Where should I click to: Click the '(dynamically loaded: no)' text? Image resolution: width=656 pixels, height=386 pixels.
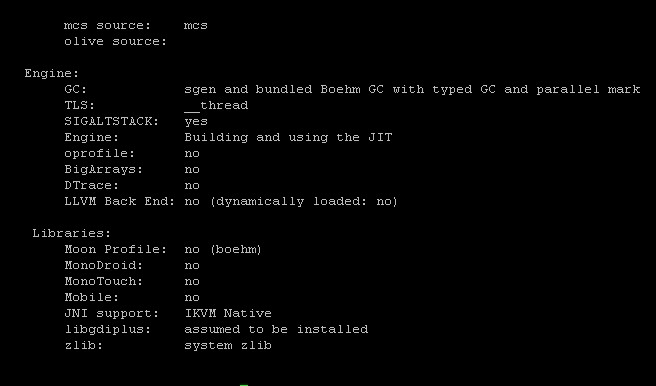(304, 202)
